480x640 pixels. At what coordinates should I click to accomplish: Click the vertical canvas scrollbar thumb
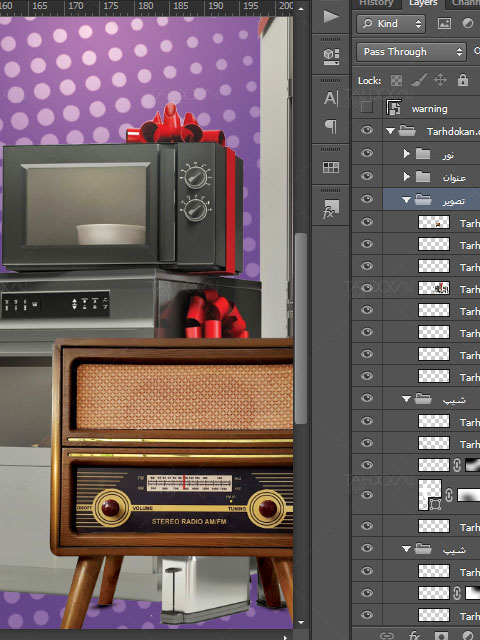click(301, 328)
